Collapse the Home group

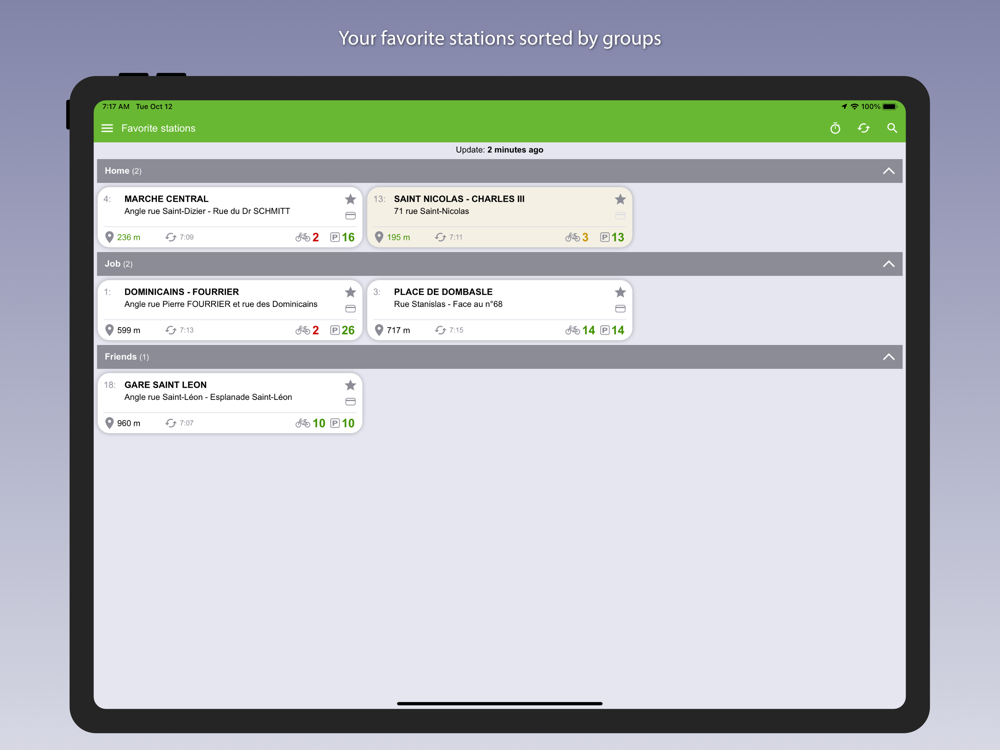click(888, 171)
